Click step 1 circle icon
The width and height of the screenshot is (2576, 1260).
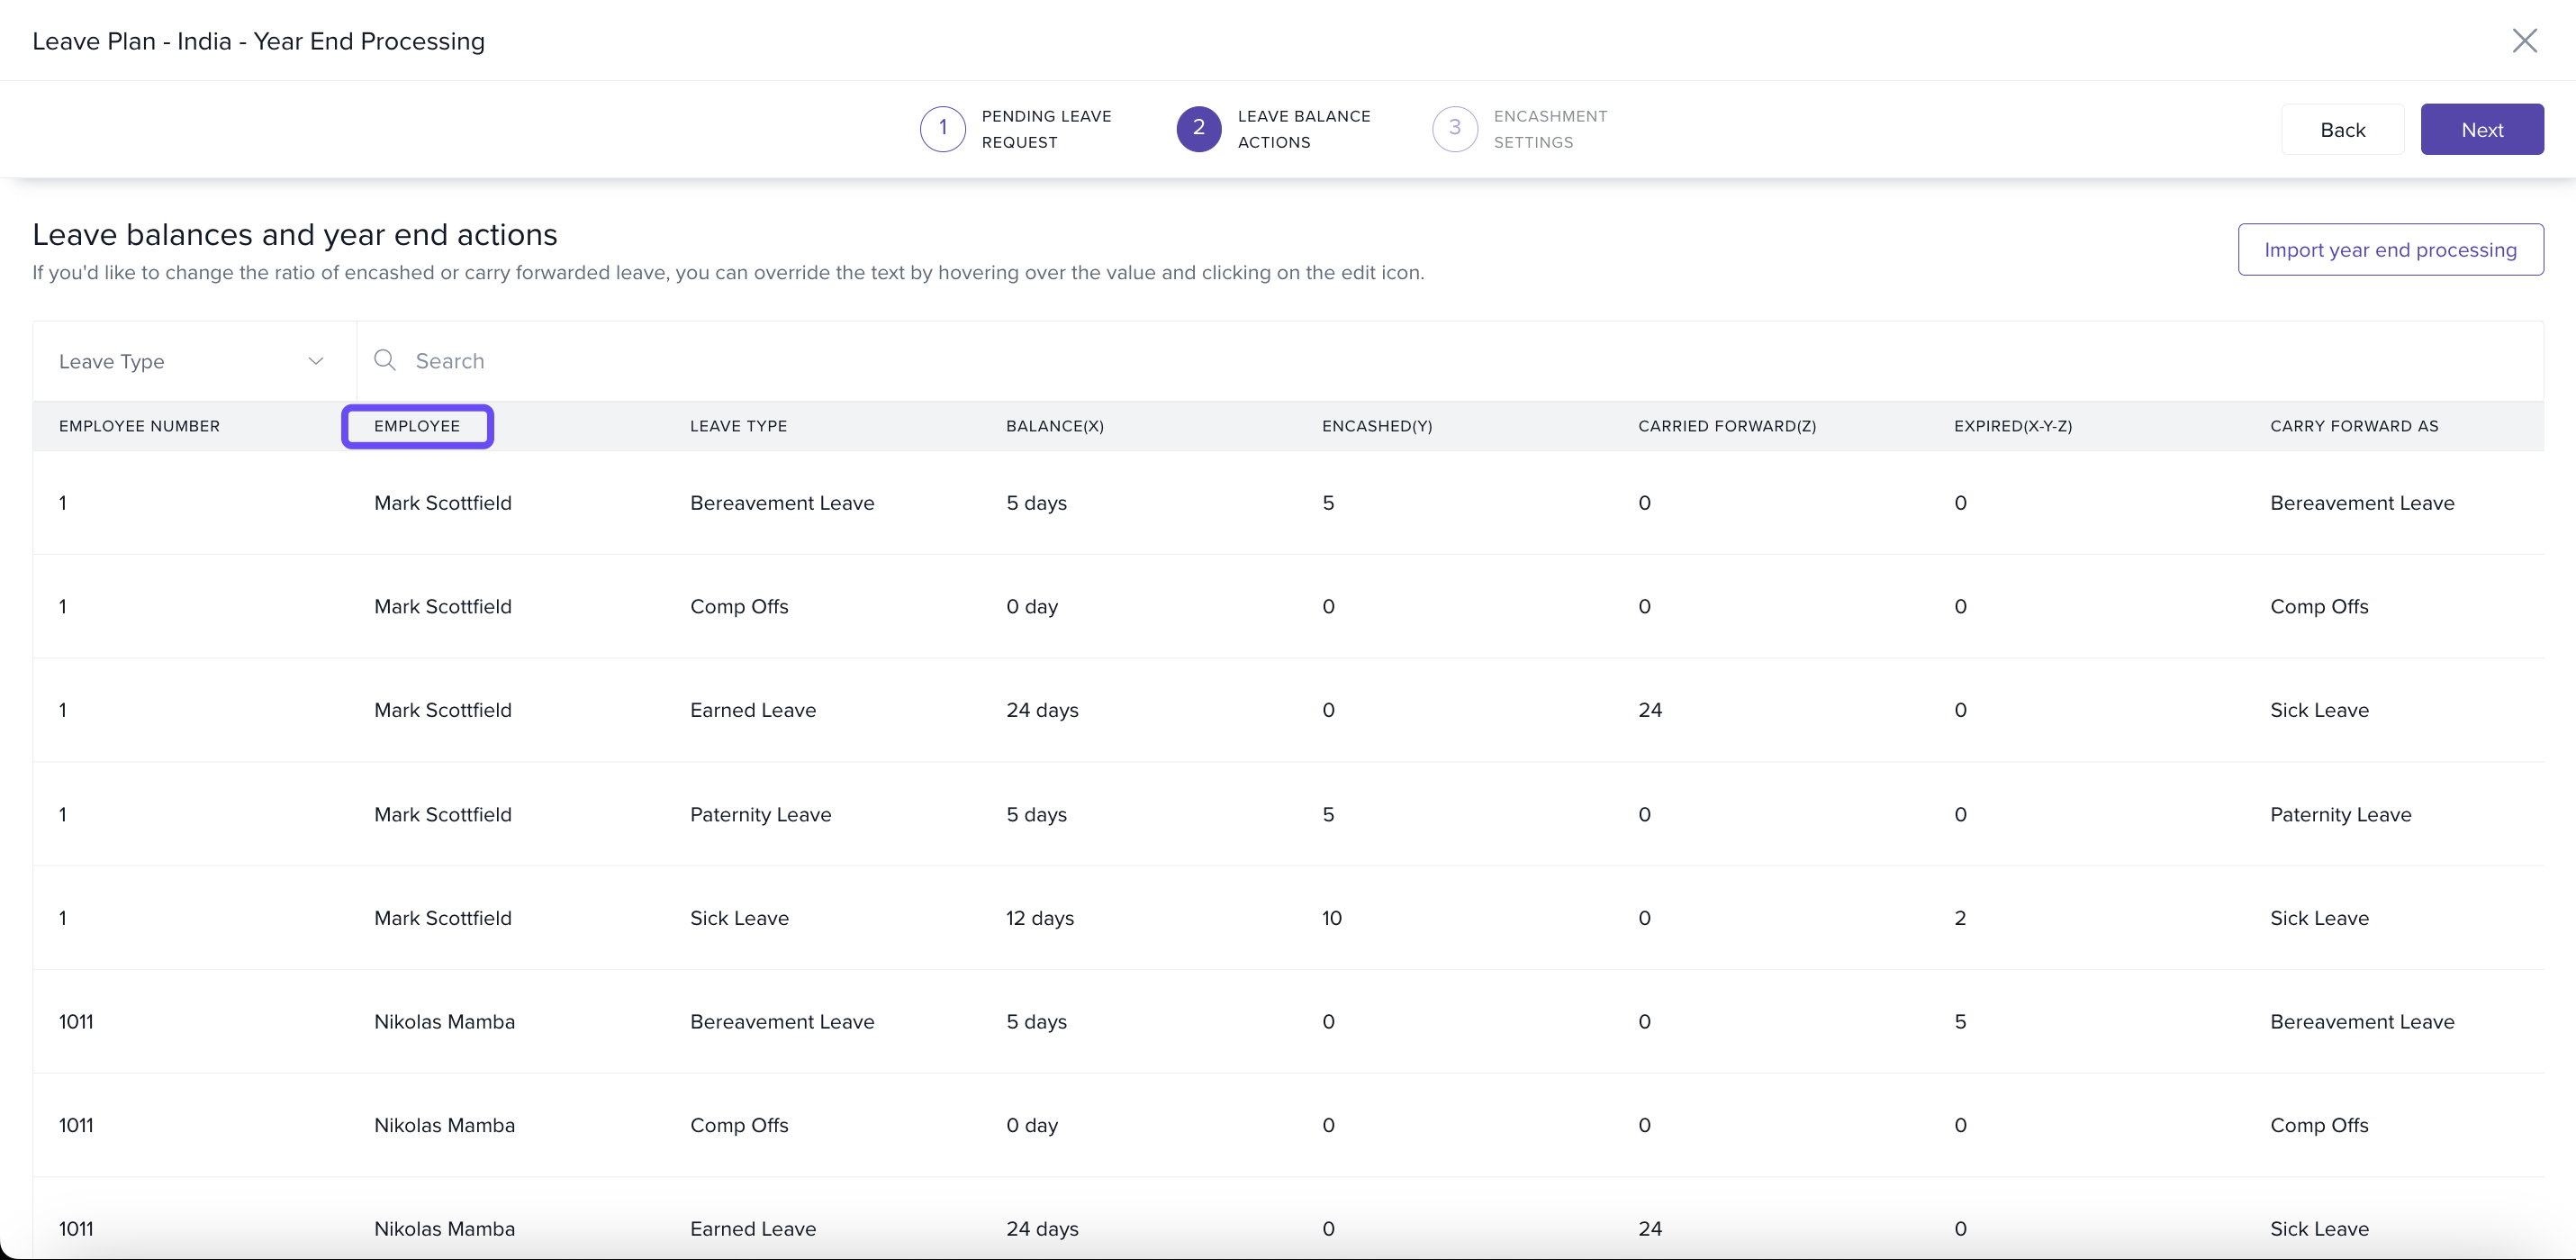pos(942,129)
